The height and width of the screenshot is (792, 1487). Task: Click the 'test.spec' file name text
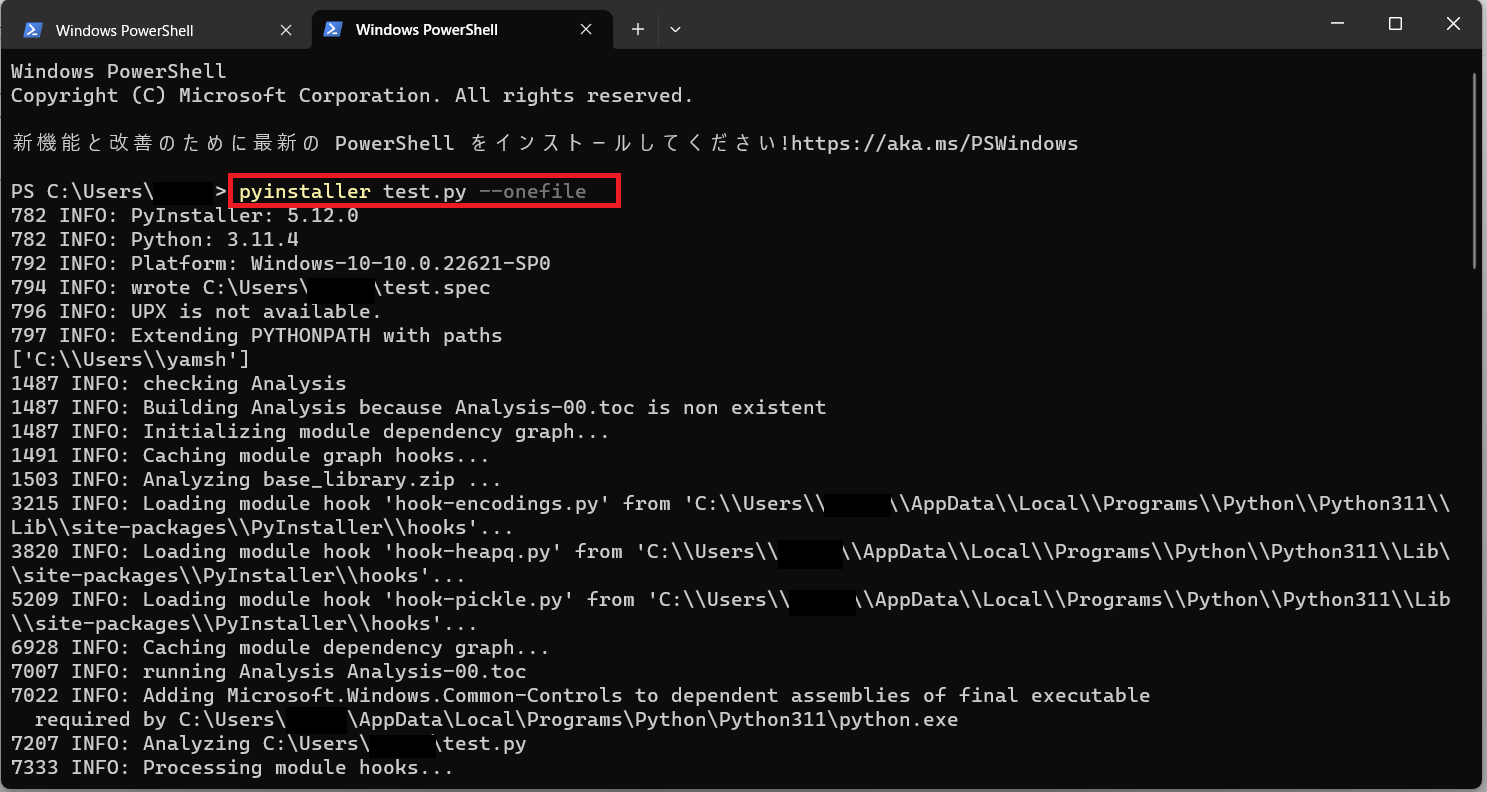pyautogui.click(x=437, y=288)
